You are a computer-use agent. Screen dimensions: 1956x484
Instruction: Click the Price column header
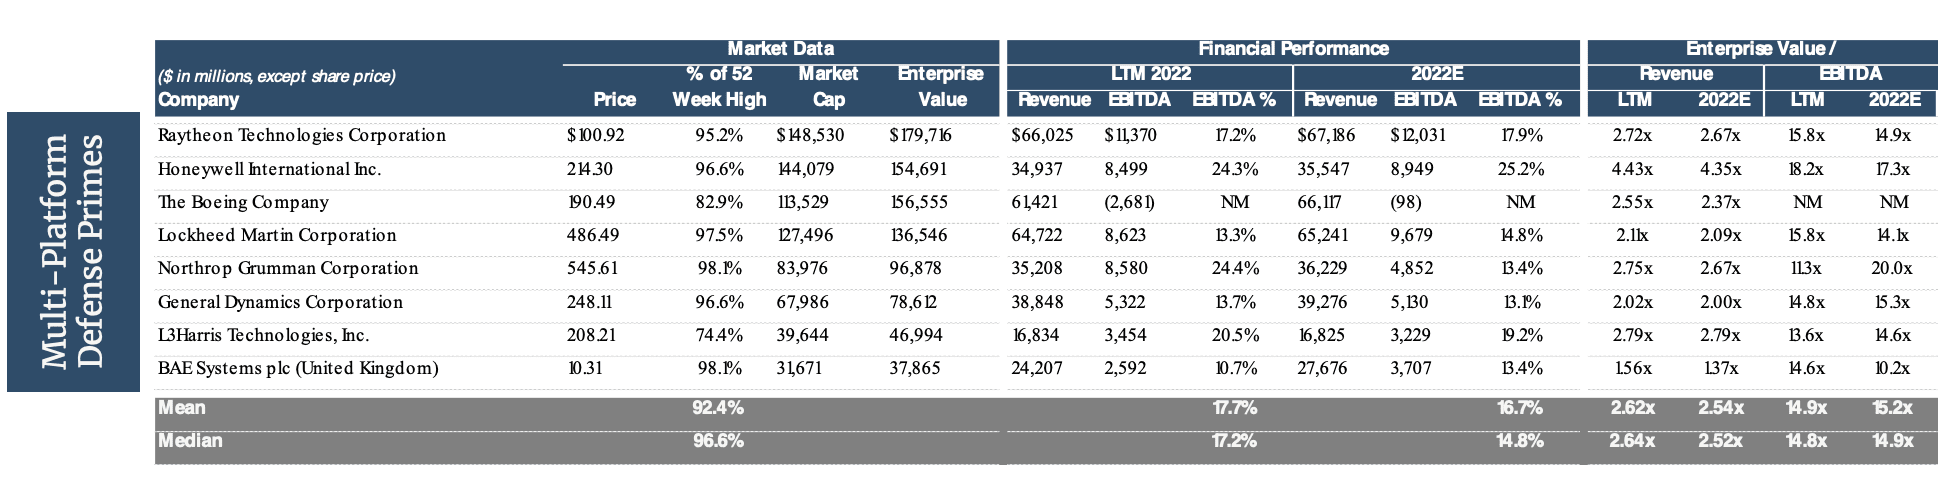[614, 100]
